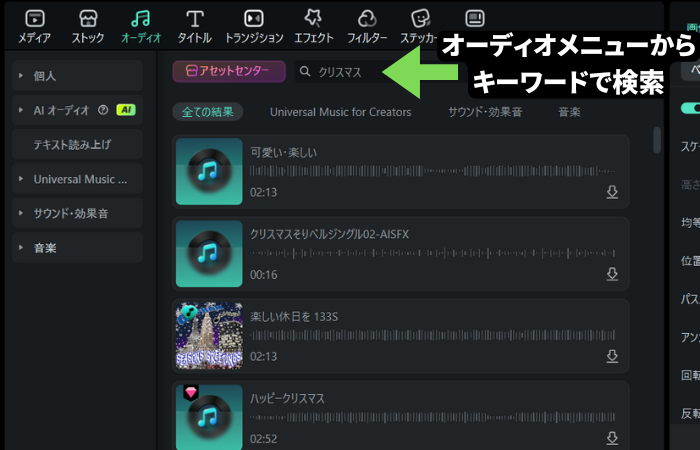The image size is (700, 450).
Task: Open the アセットセンター button
Action: (229, 71)
